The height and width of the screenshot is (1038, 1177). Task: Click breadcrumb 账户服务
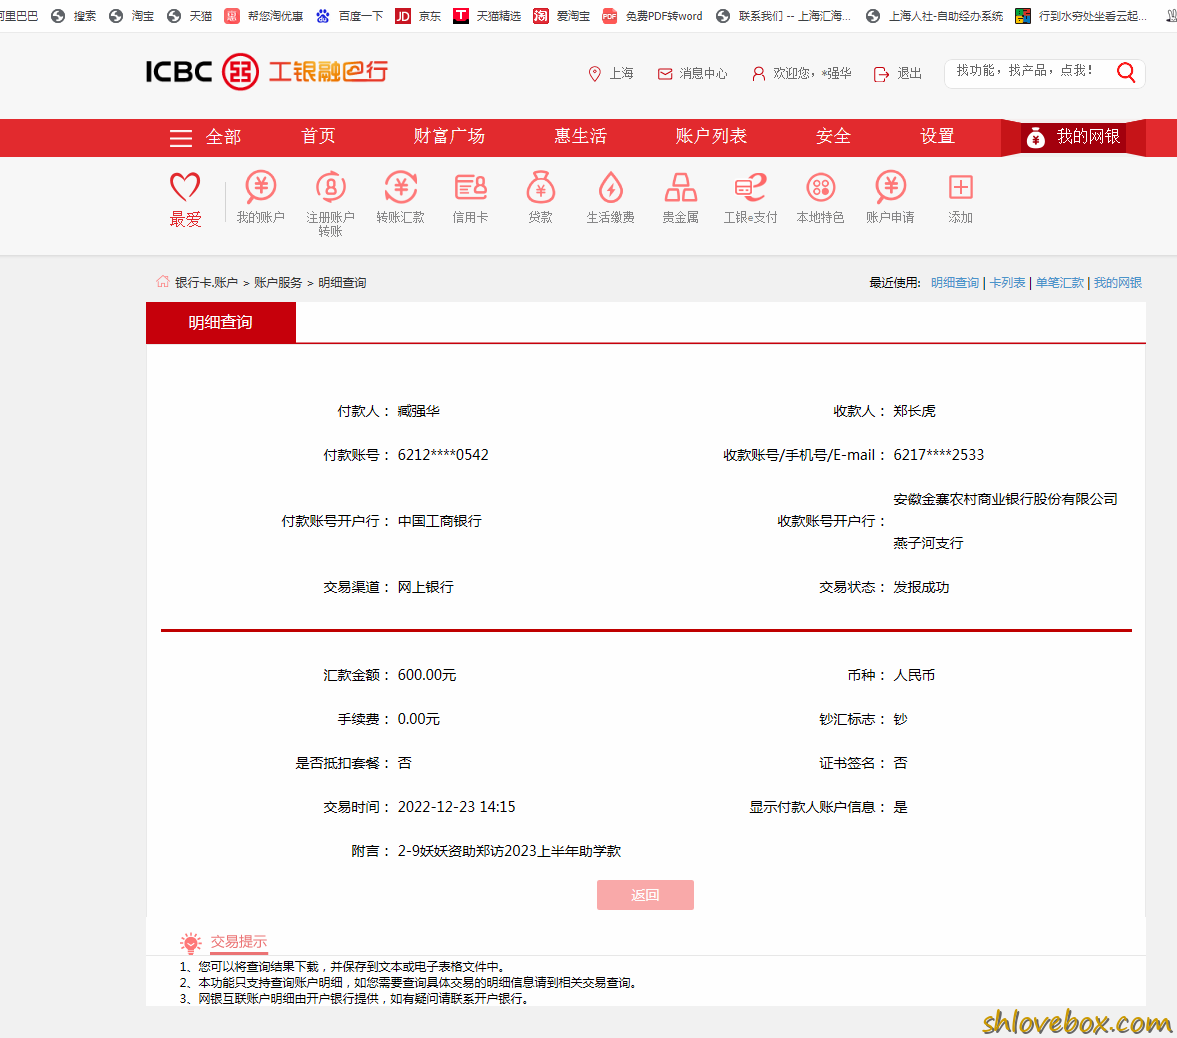tap(278, 283)
